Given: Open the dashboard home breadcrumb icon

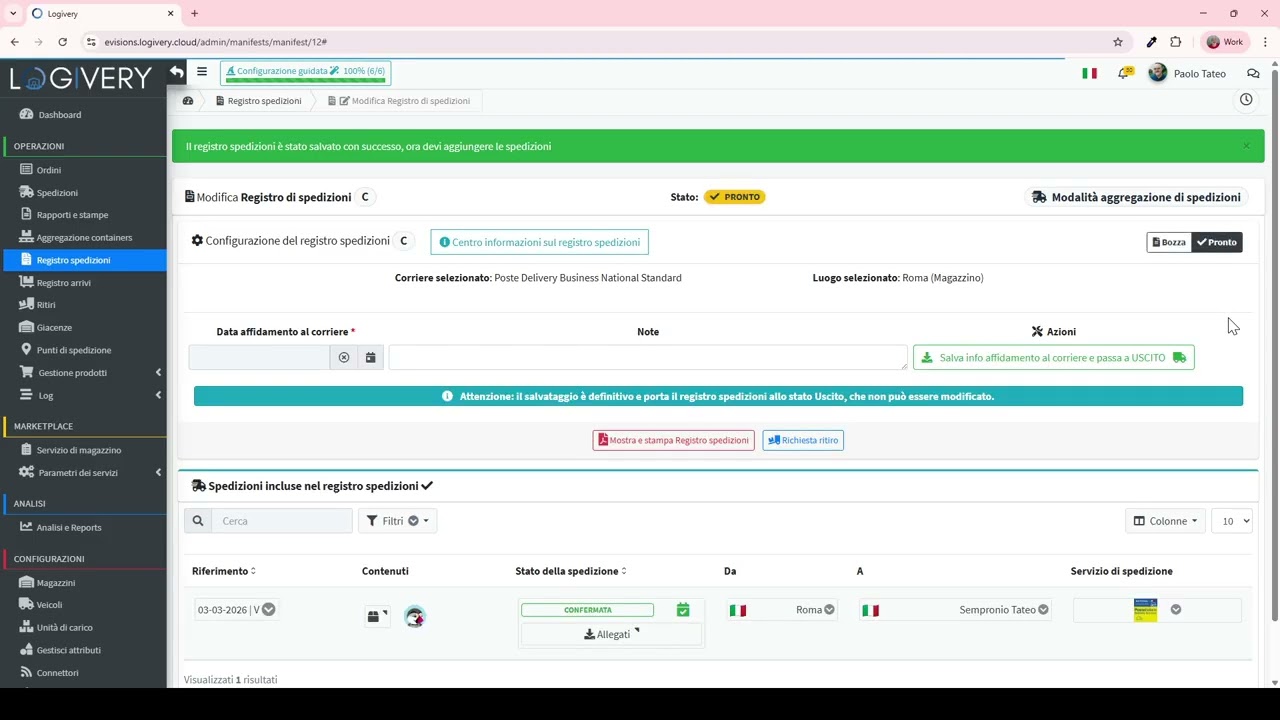Looking at the screenshot, I should click(188, 101).
